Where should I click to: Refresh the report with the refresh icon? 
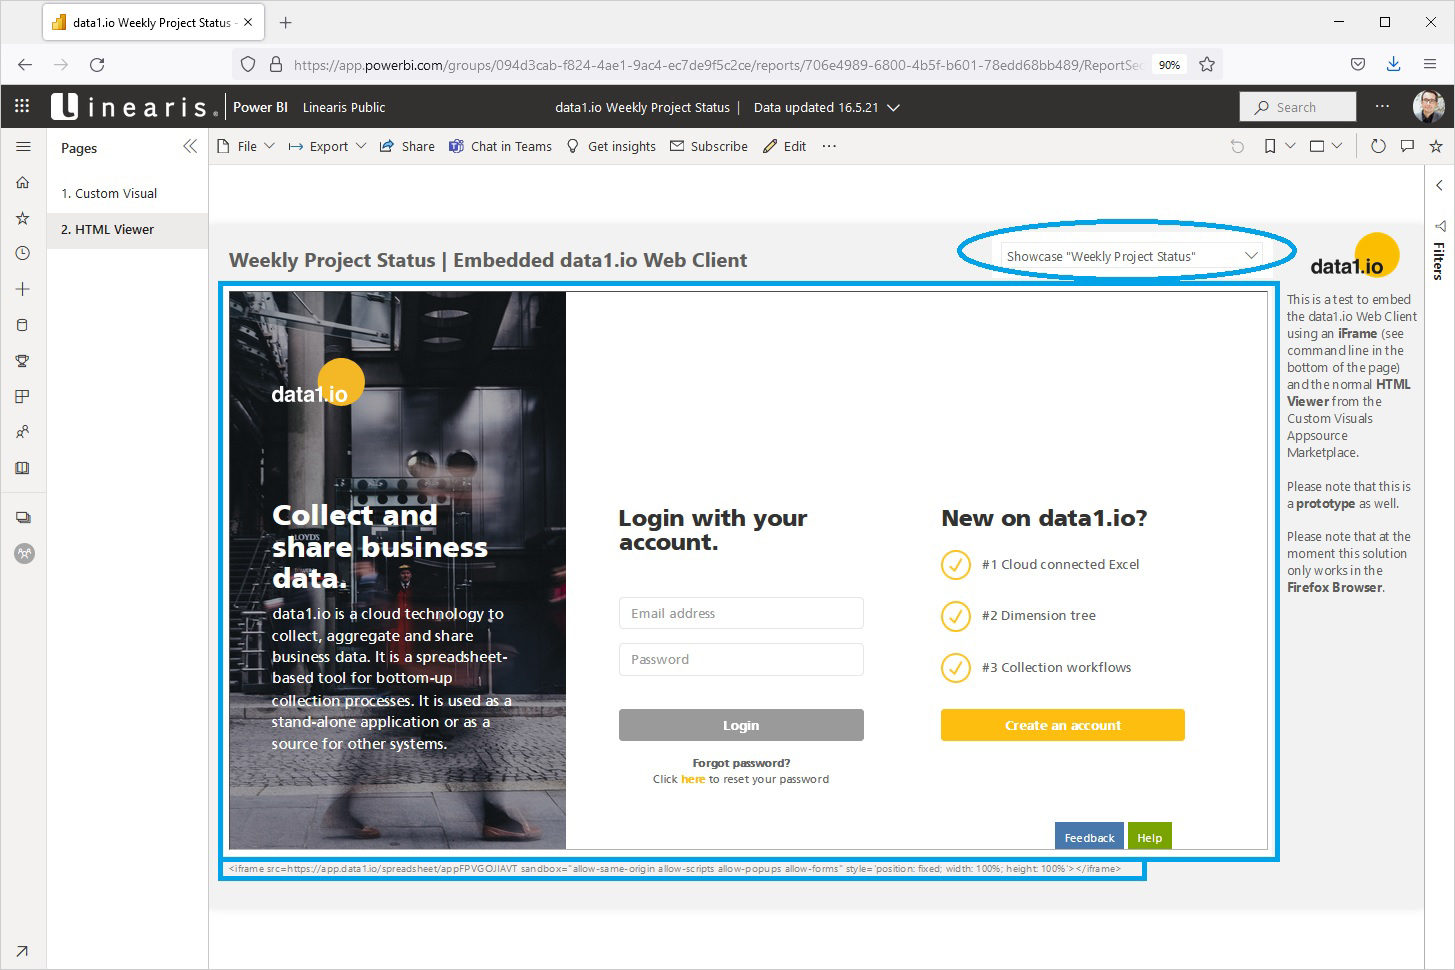(1378, 145)
